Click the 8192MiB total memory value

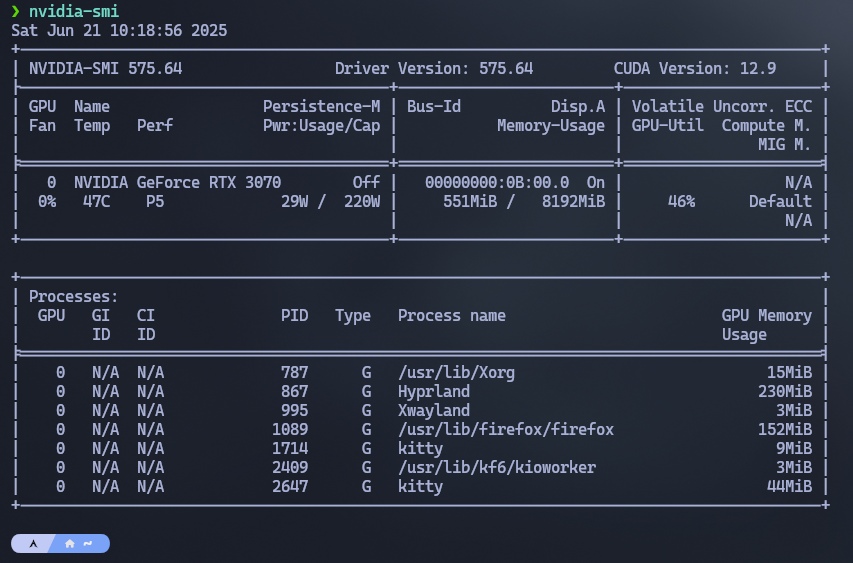[573, 202]
